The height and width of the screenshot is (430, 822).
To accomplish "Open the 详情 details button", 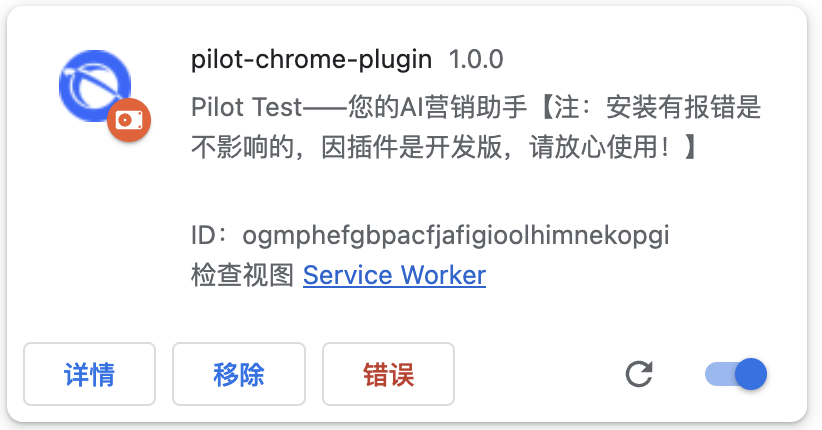I will [x=89, y=374].
